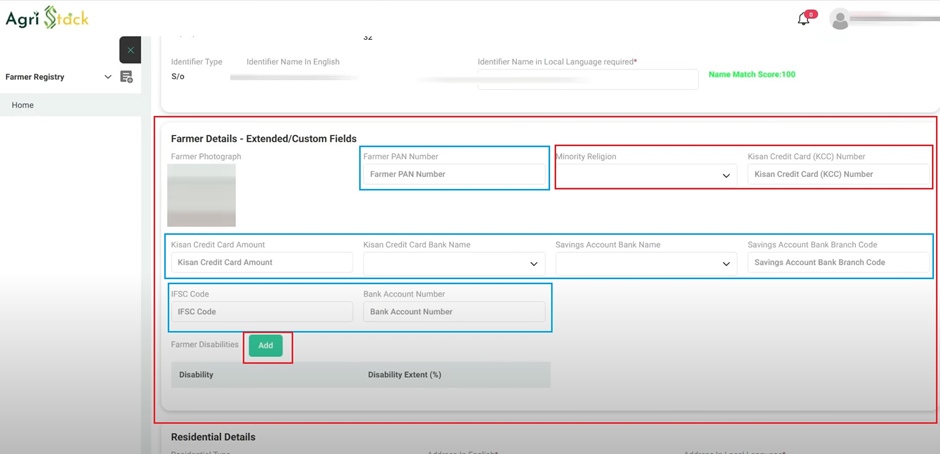Click the Agri Stack logo
This screenshot has width=940, height=454.
[x=47, y=19]
